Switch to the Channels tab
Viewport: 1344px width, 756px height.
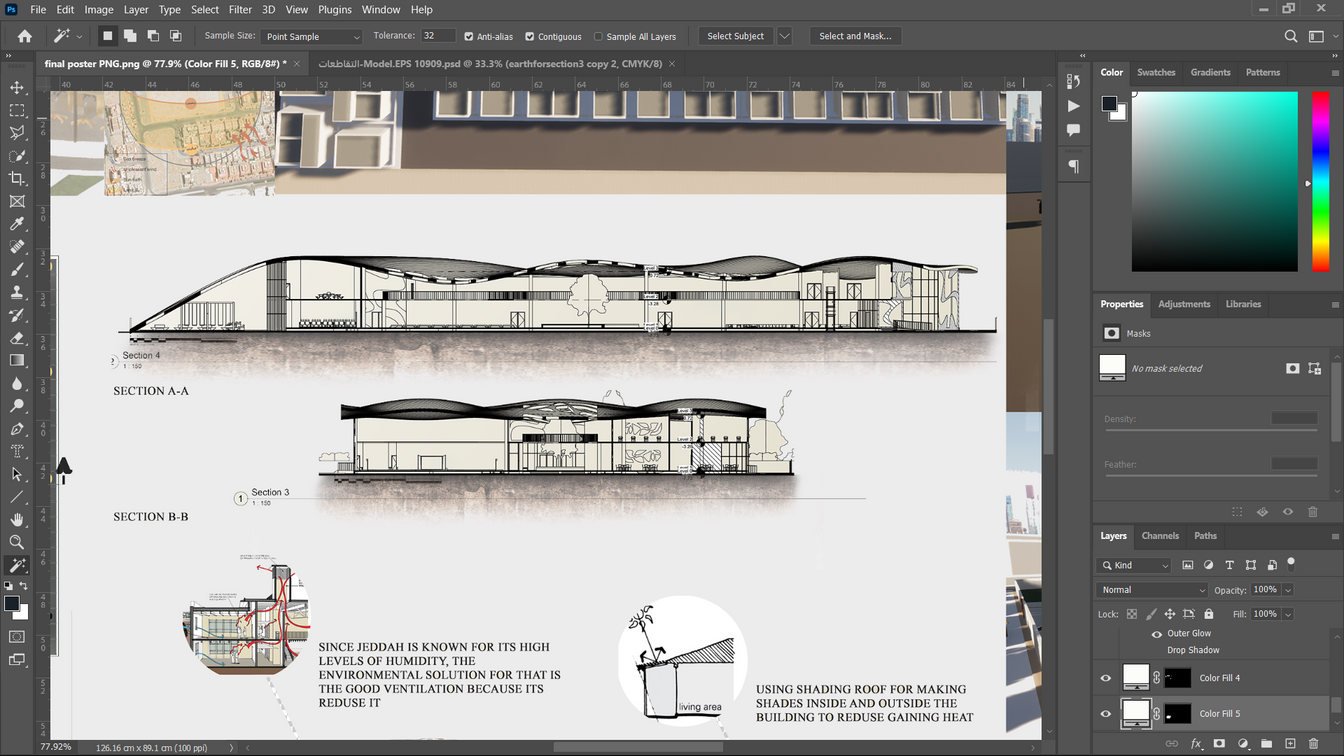pos(1160,536)
